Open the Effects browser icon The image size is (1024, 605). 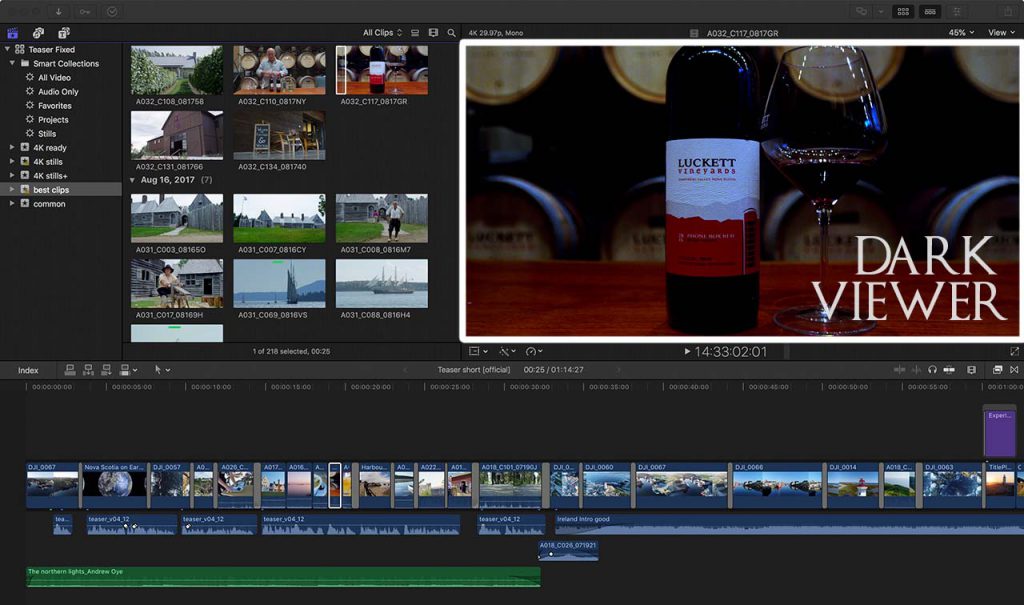[997, 370]
